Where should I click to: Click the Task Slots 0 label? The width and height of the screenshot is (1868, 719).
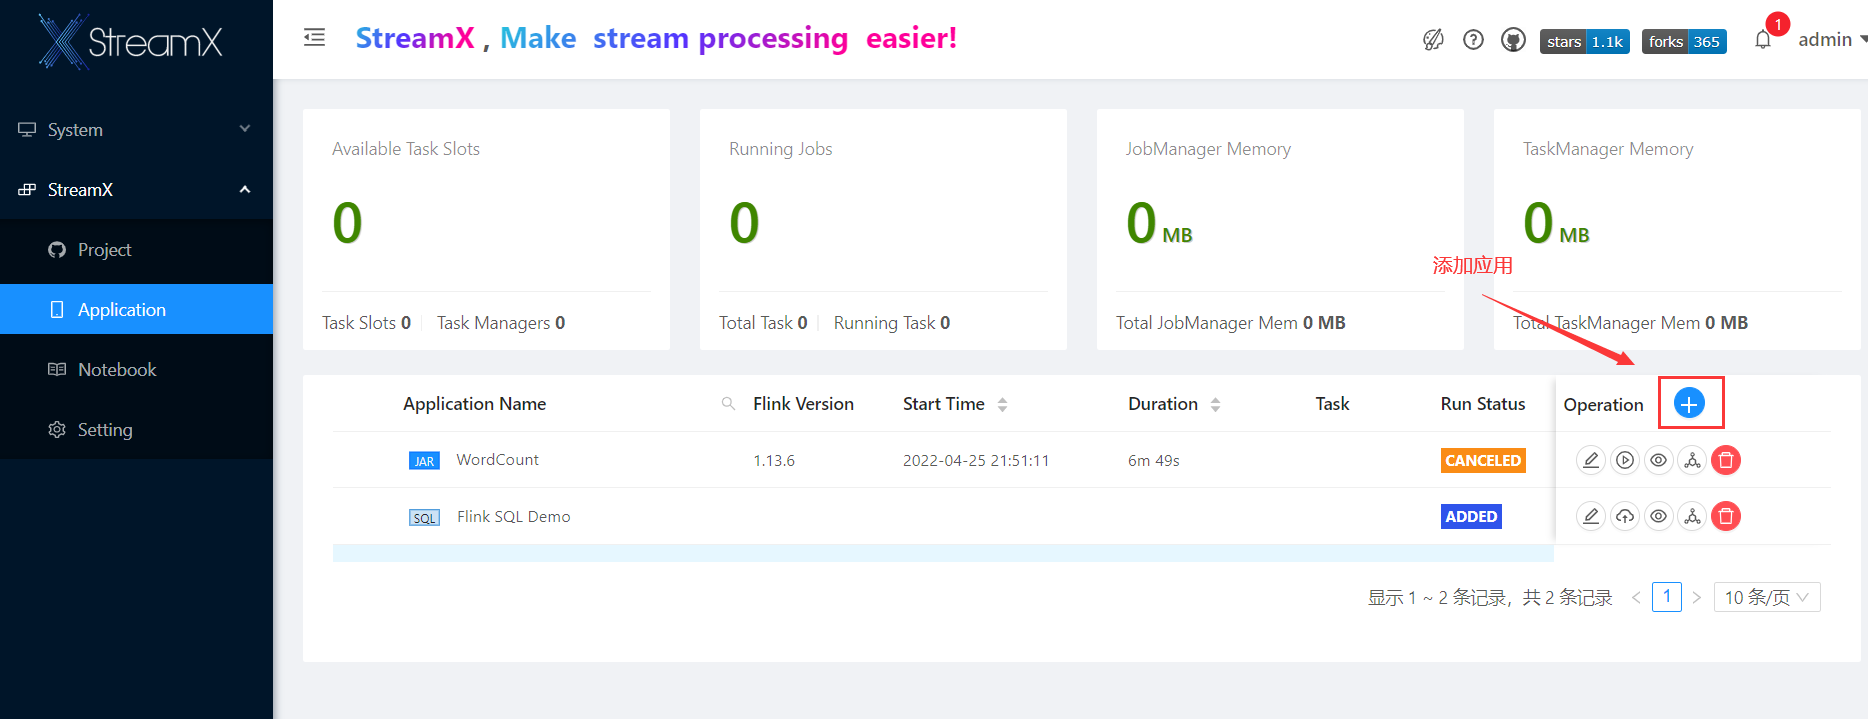tap(366, 323)
